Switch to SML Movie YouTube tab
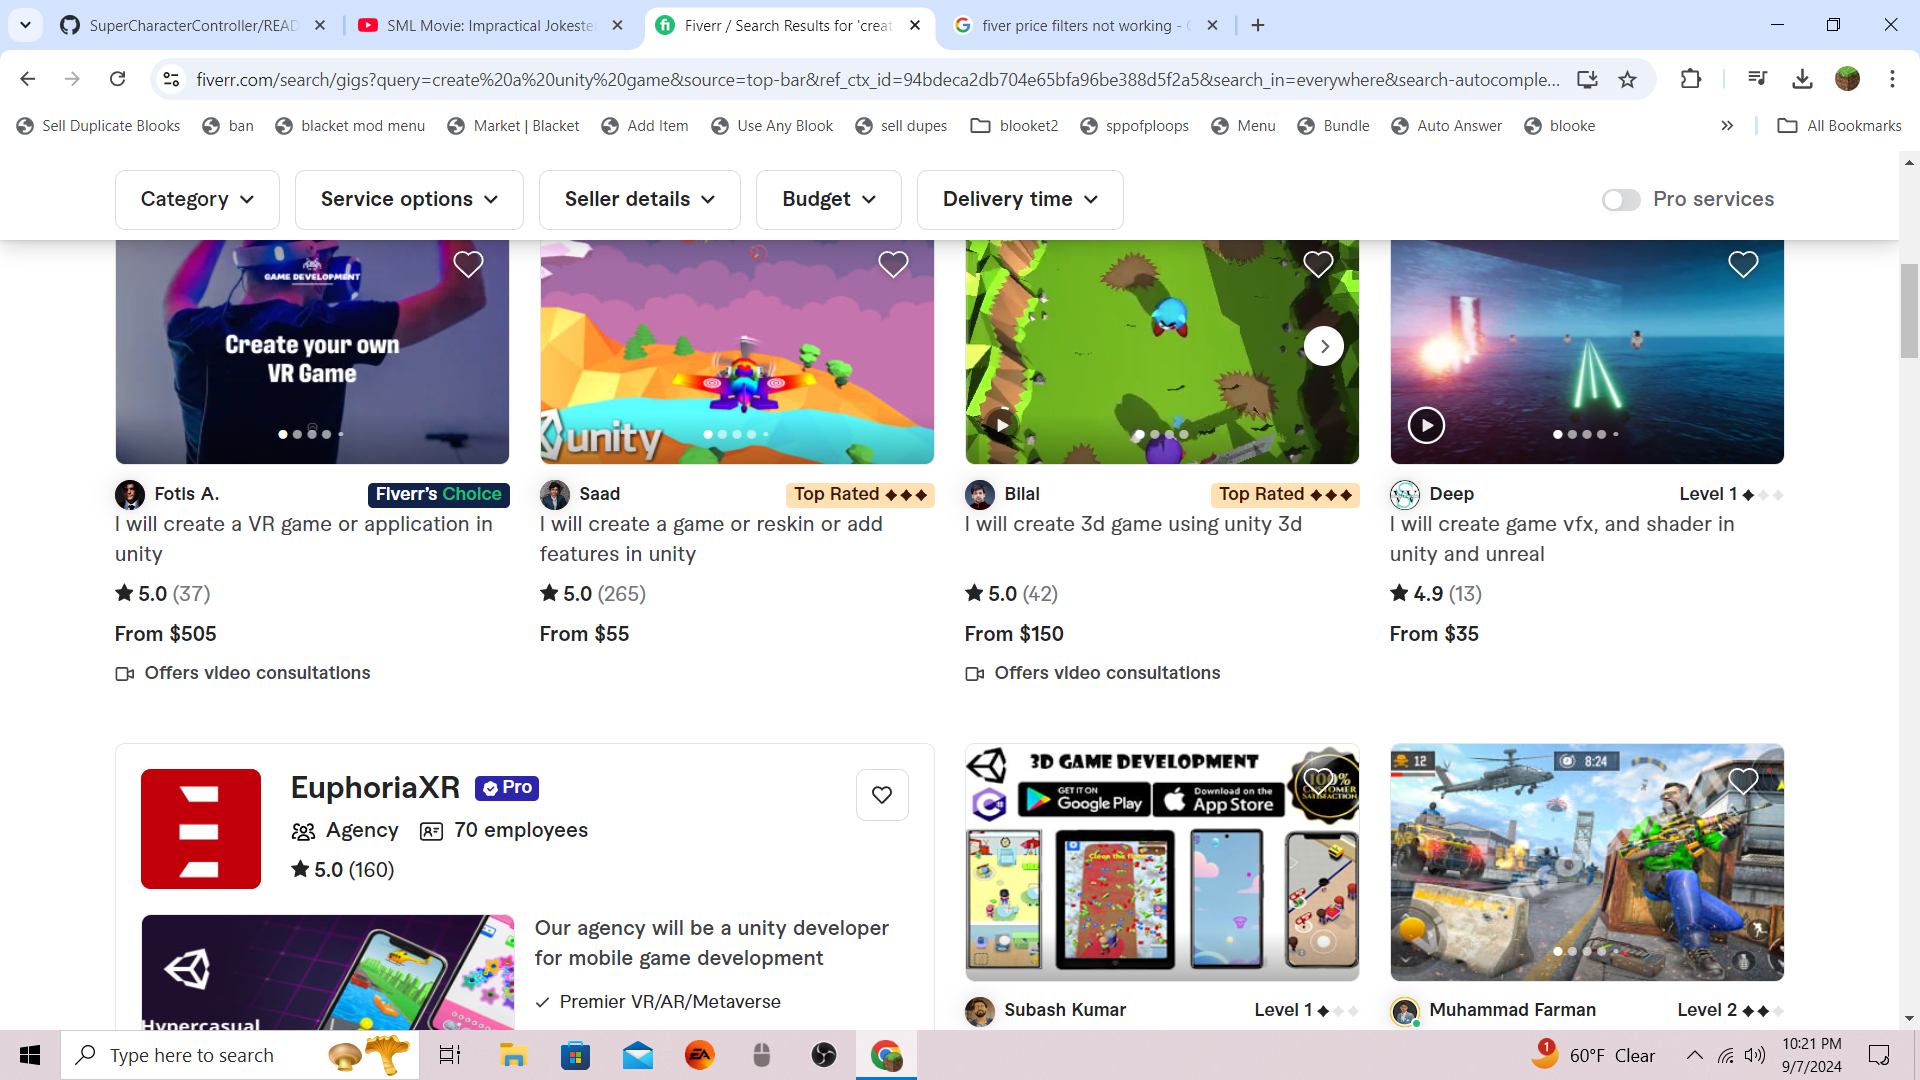 [490, 25]
